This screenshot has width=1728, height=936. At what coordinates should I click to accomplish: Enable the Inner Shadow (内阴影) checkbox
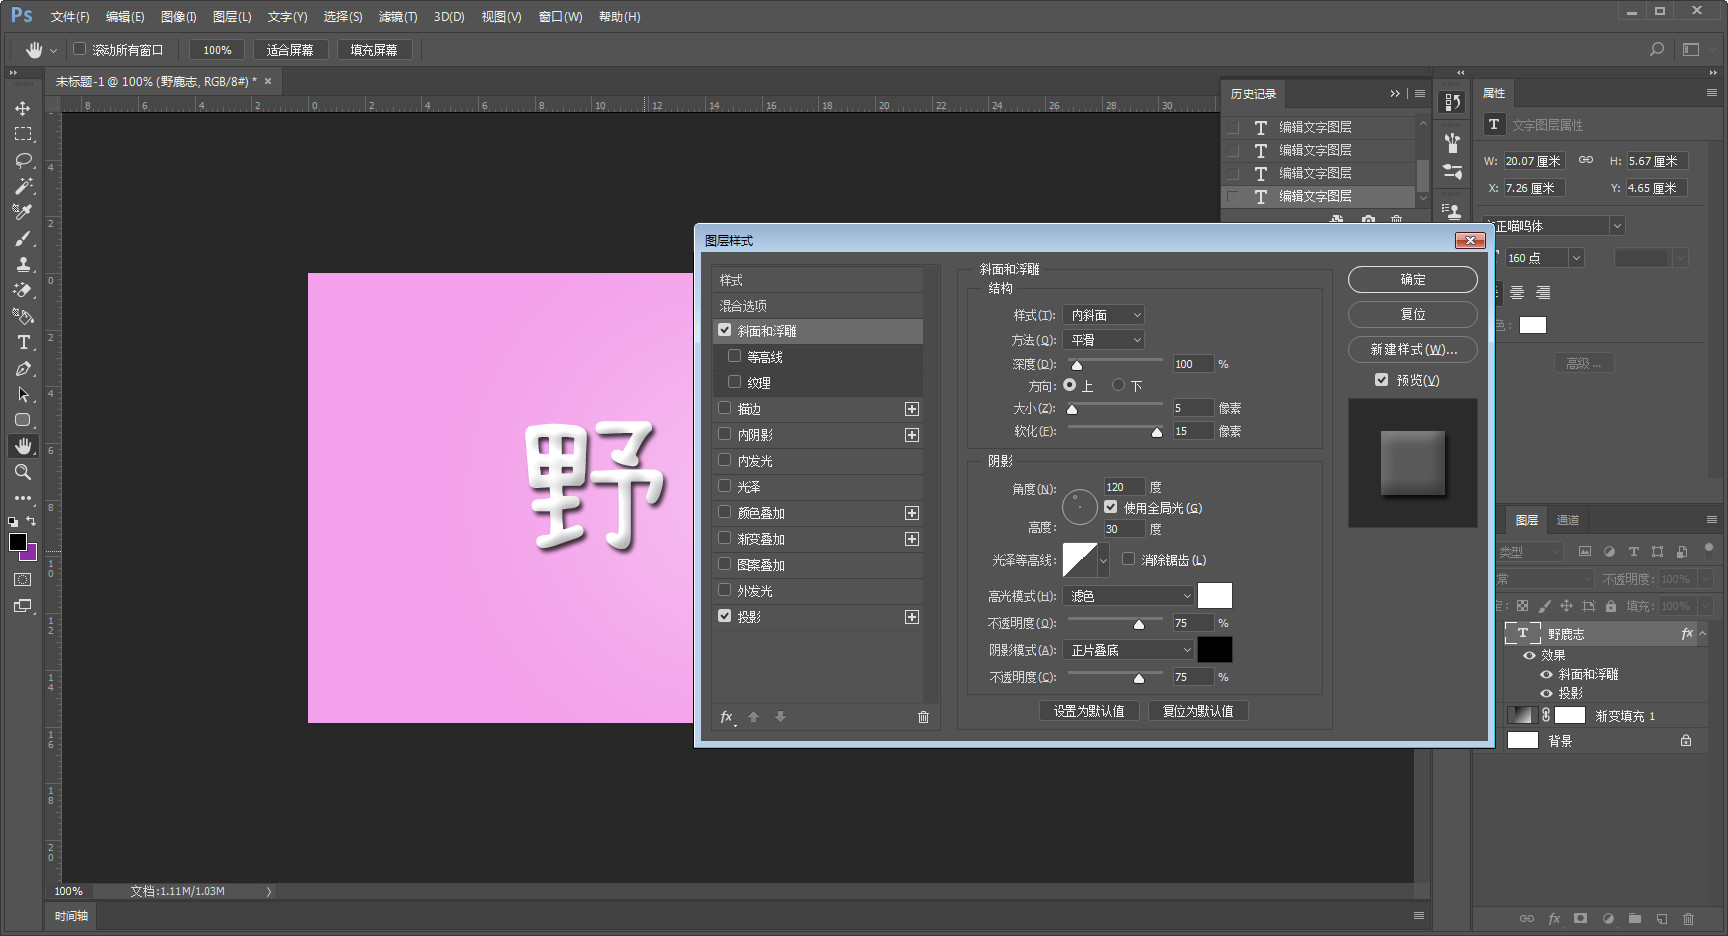725,434
